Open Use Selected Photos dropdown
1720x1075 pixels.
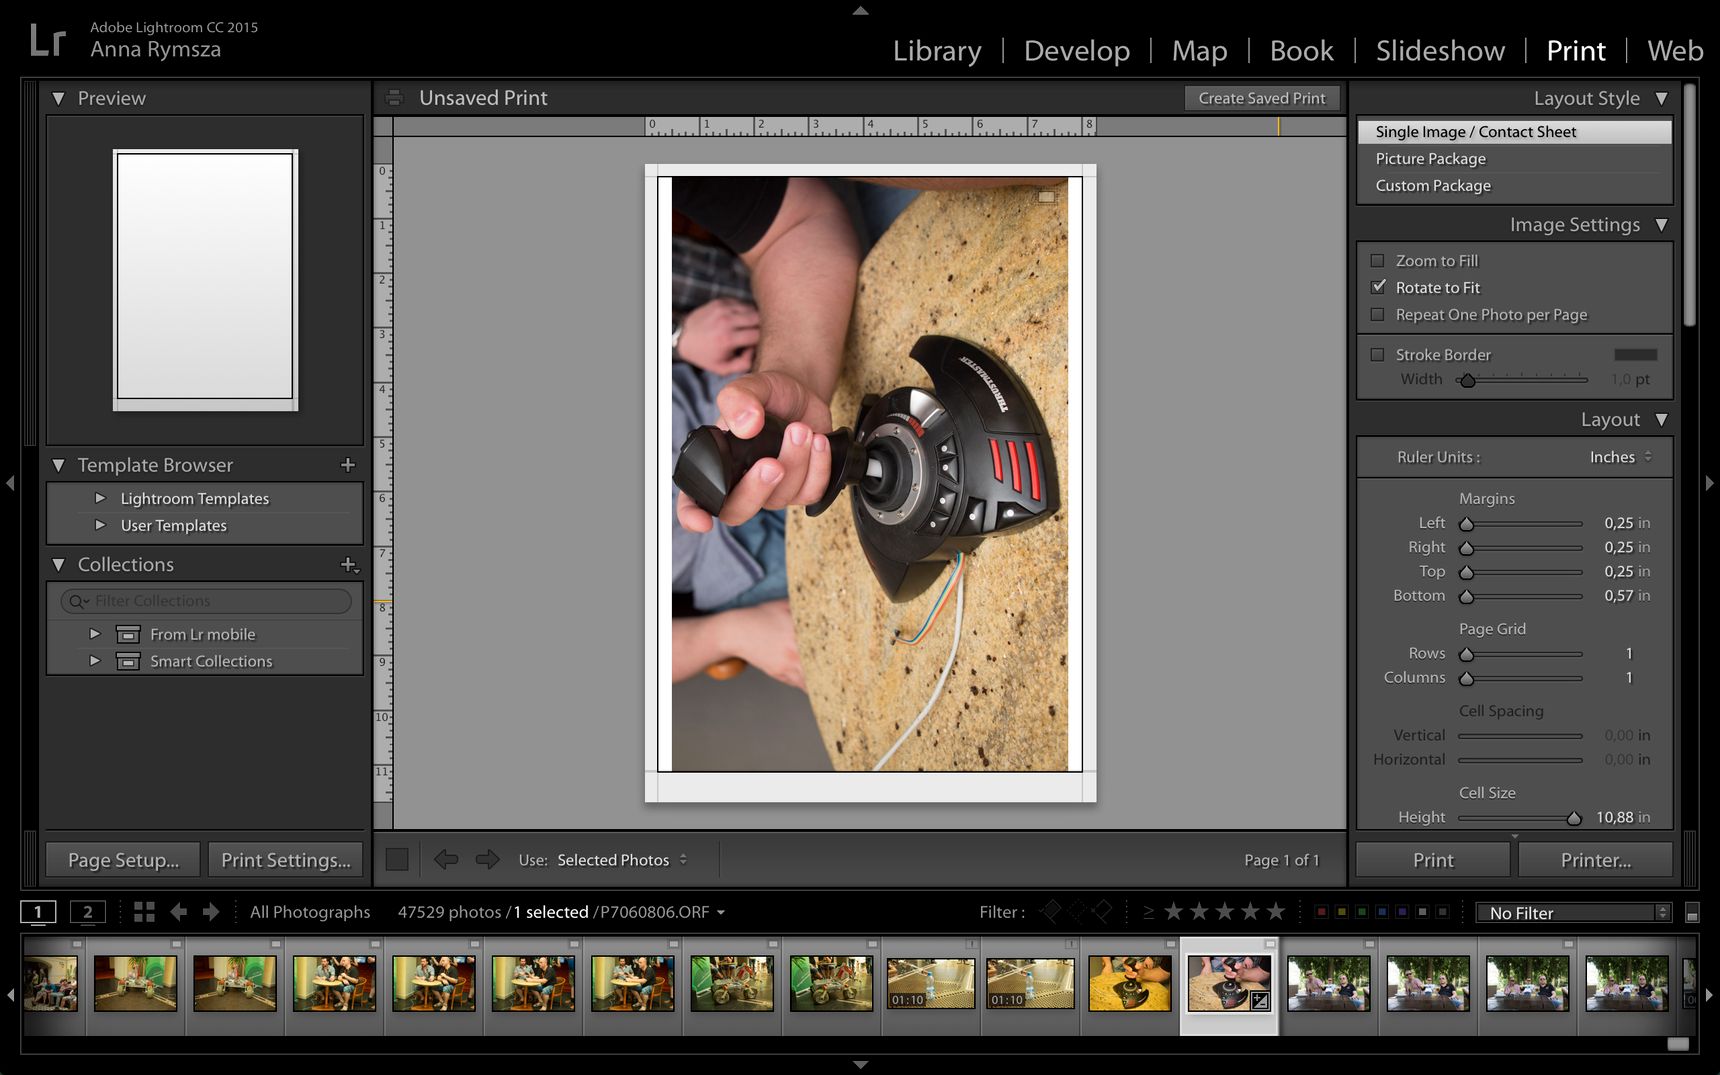tap(622, 860)
